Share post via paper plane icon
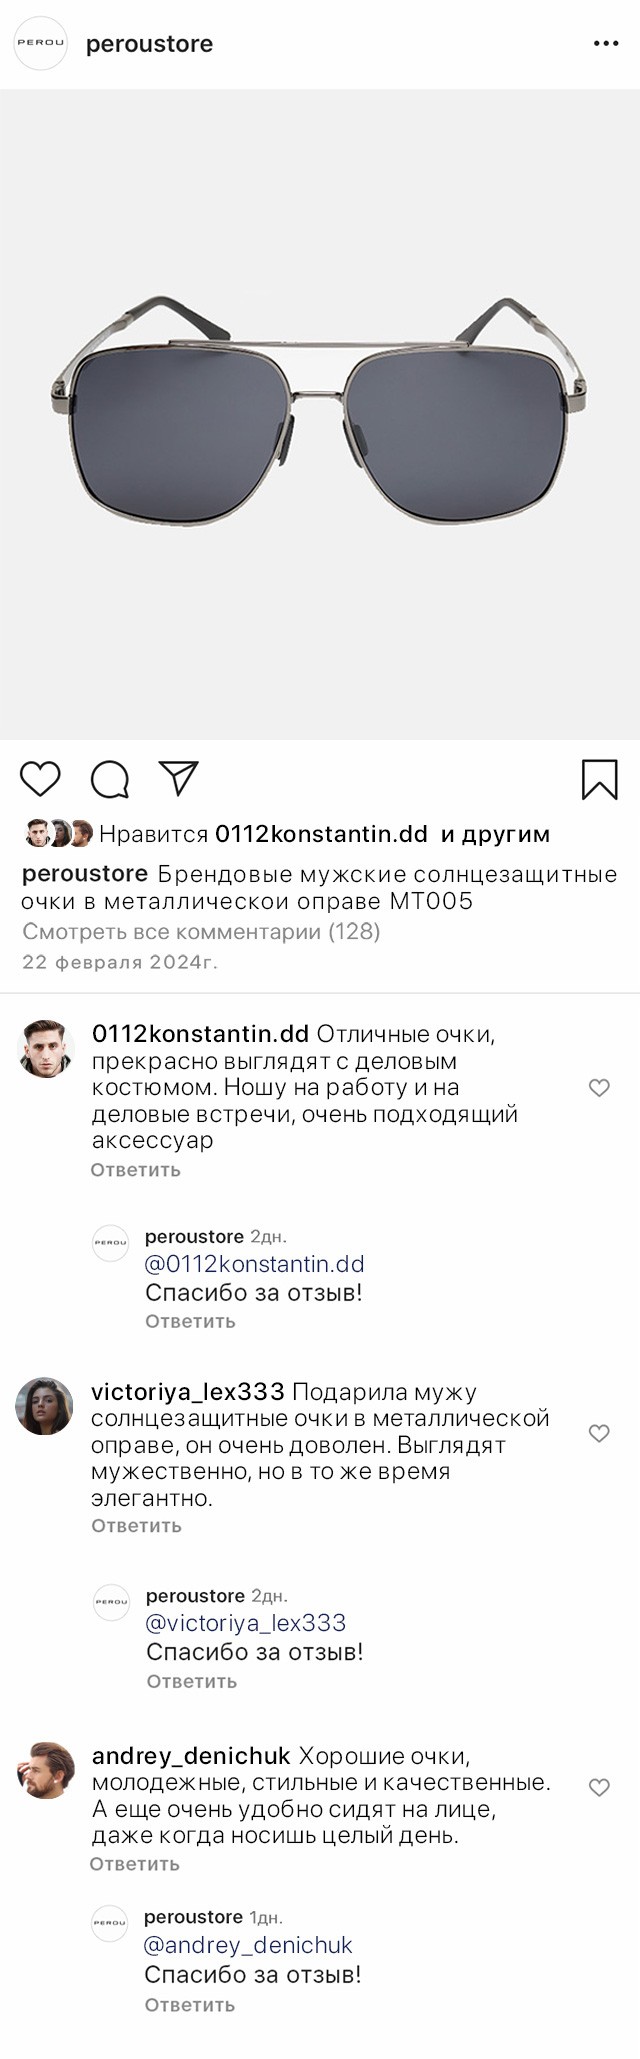 179,778
